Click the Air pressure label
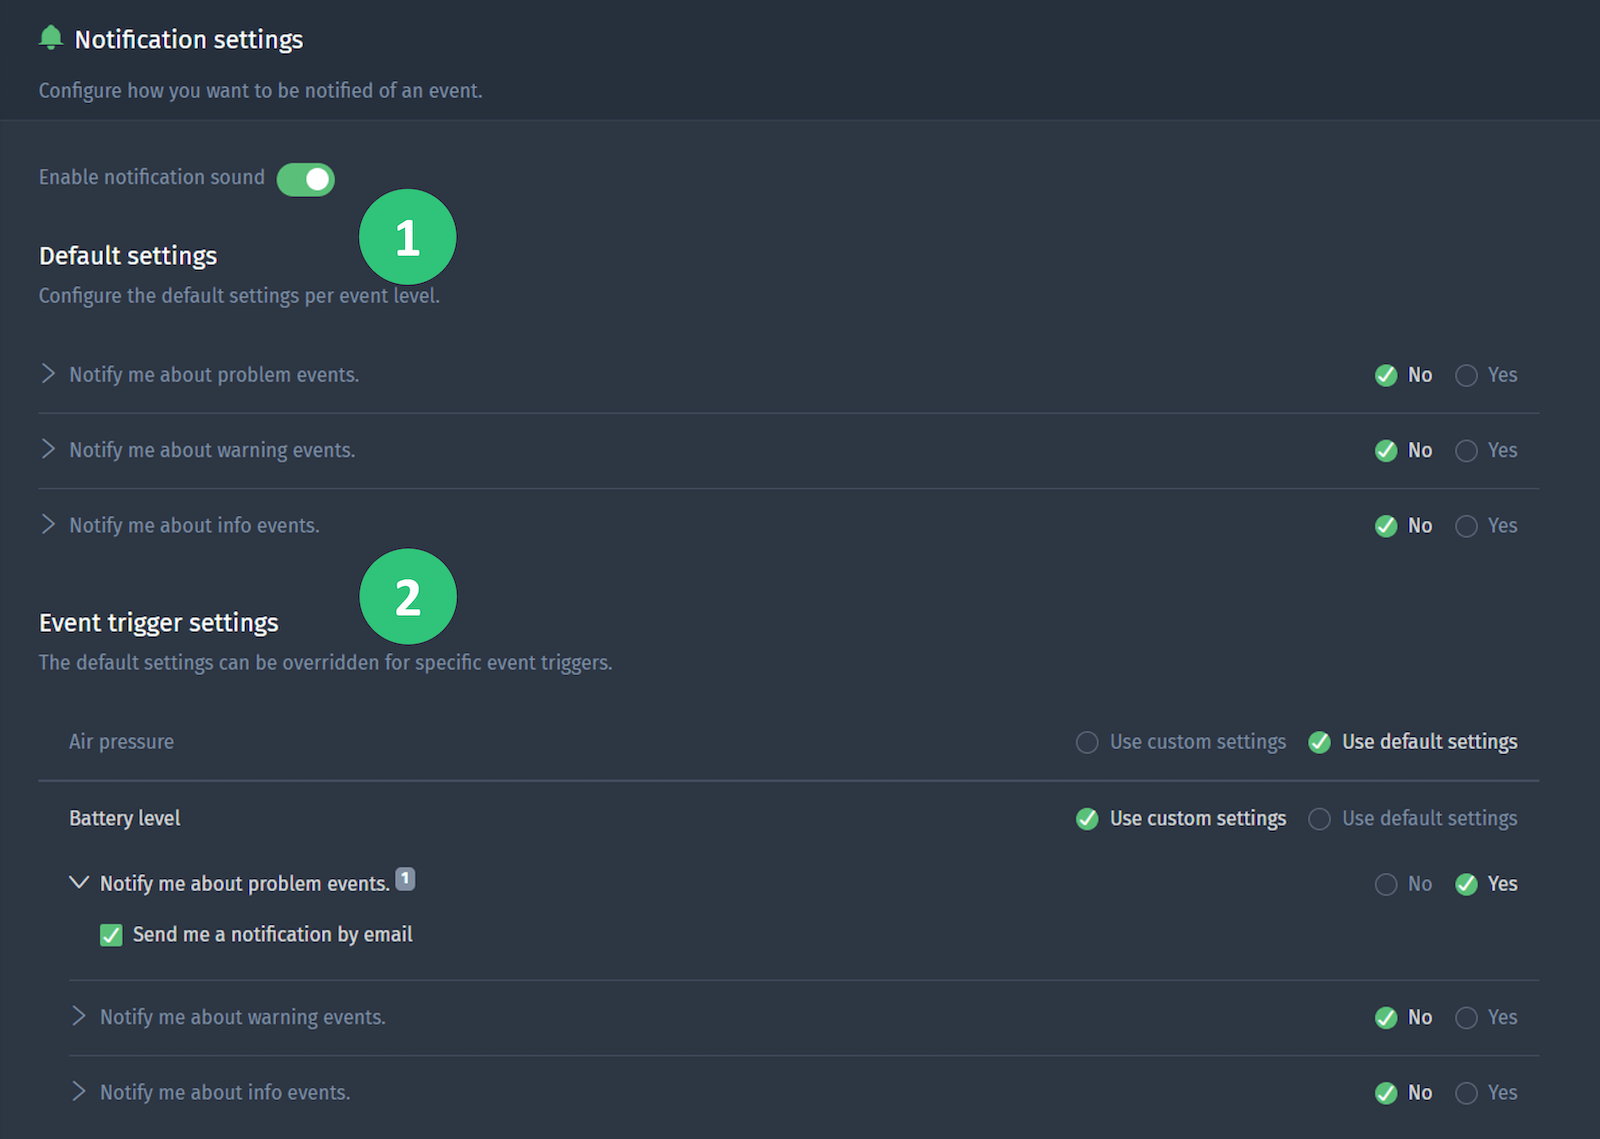This screenshot has width=1600, height=1139. pyautogui.click(x=121, y=742)
